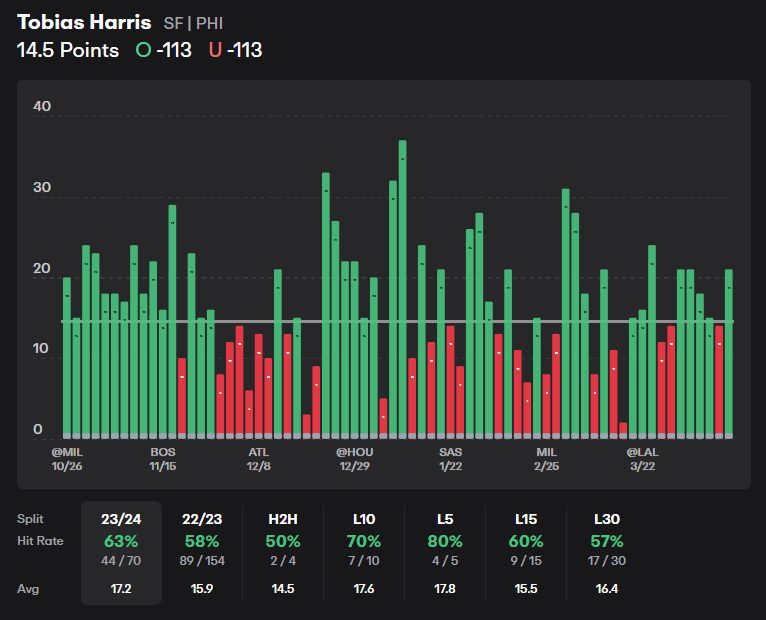The image size is (766, 620).
Task: Click the ATL 12/8 axis label
Action: click(258, 459)
